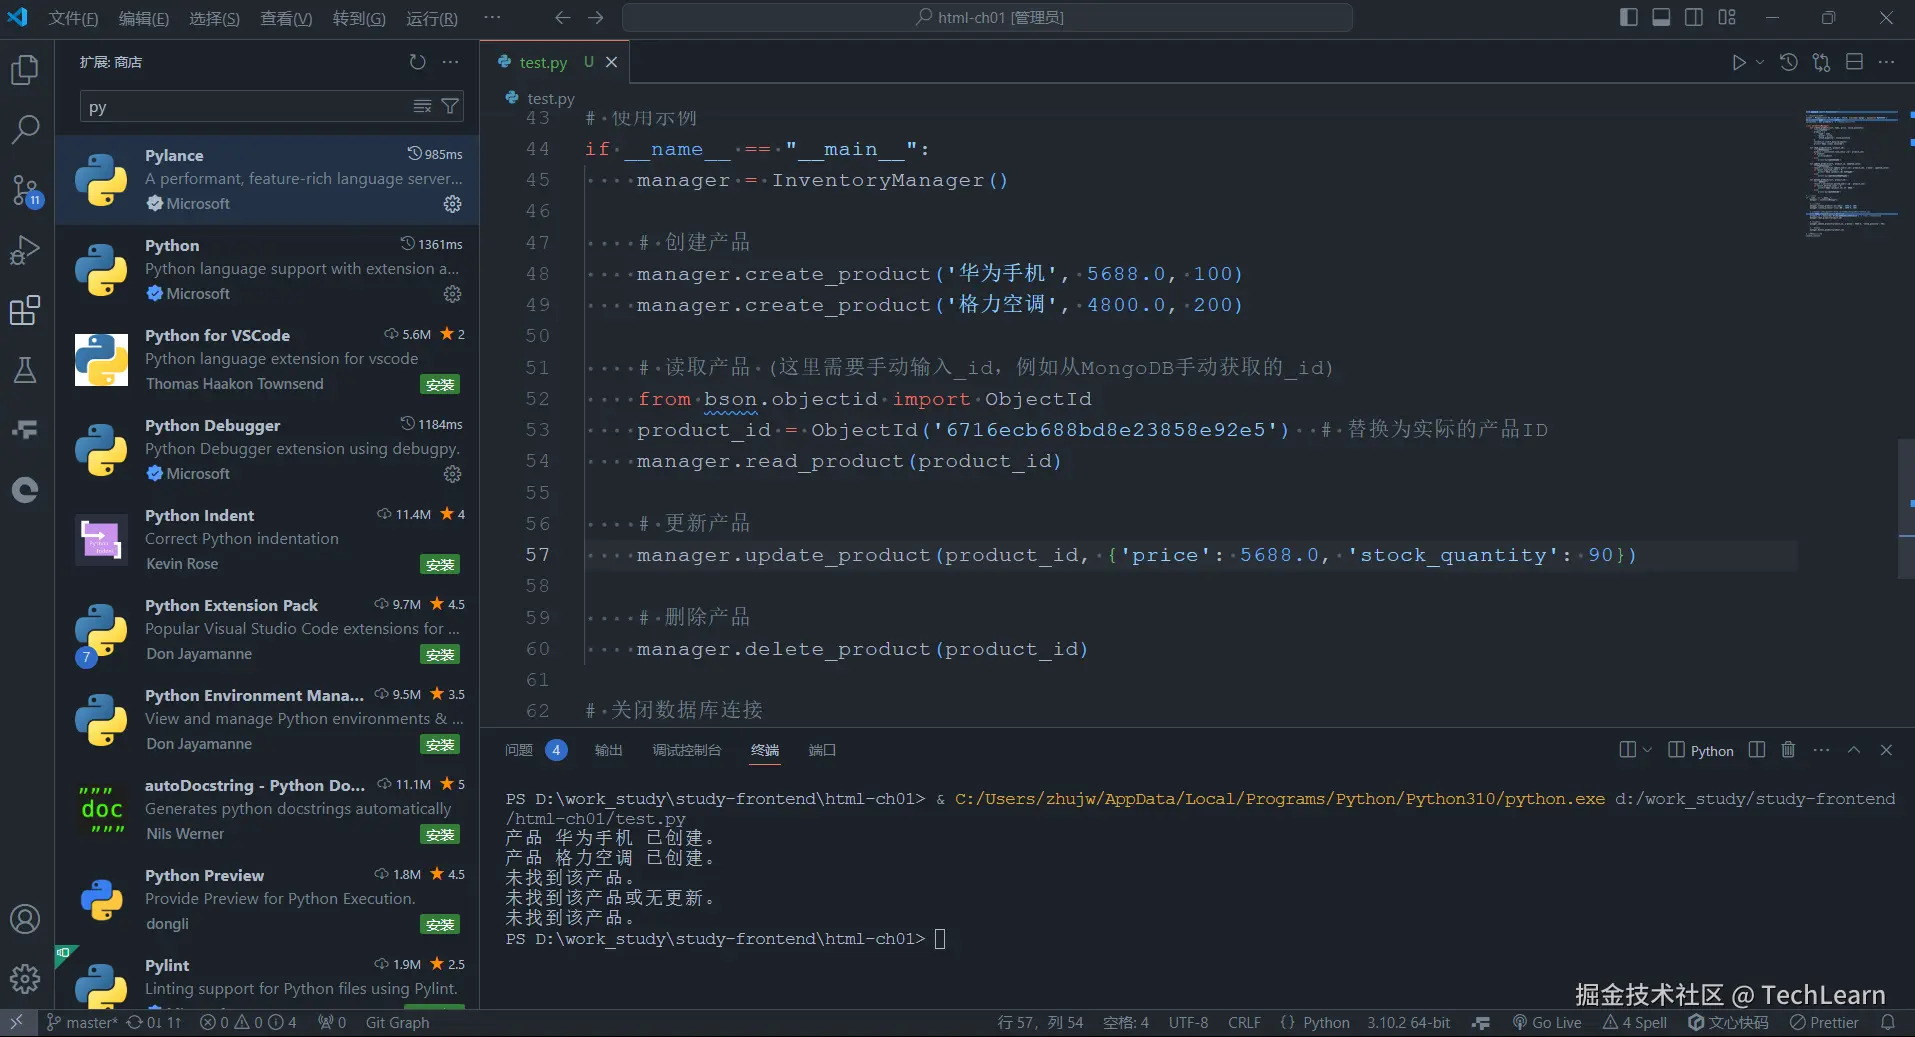The height and width of the screenshot is (1037, 1915).
Task: Click the master* branch in the status bar
Action: point(82,1022)
